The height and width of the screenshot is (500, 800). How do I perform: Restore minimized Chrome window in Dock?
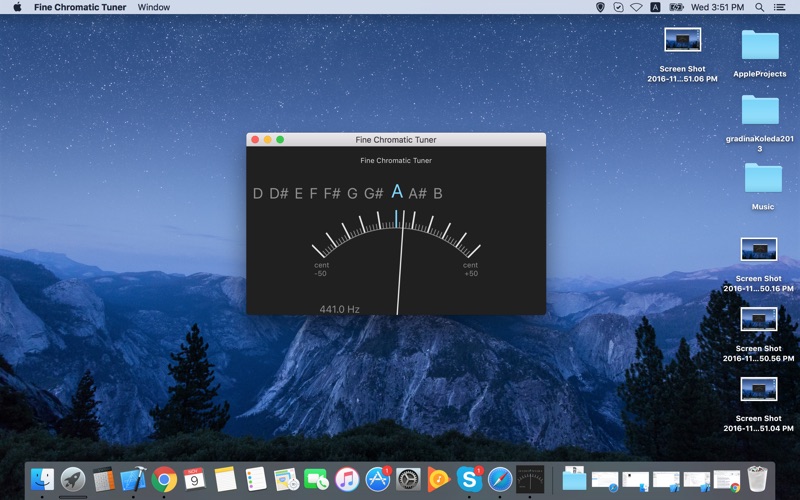(x=727, y=481)
